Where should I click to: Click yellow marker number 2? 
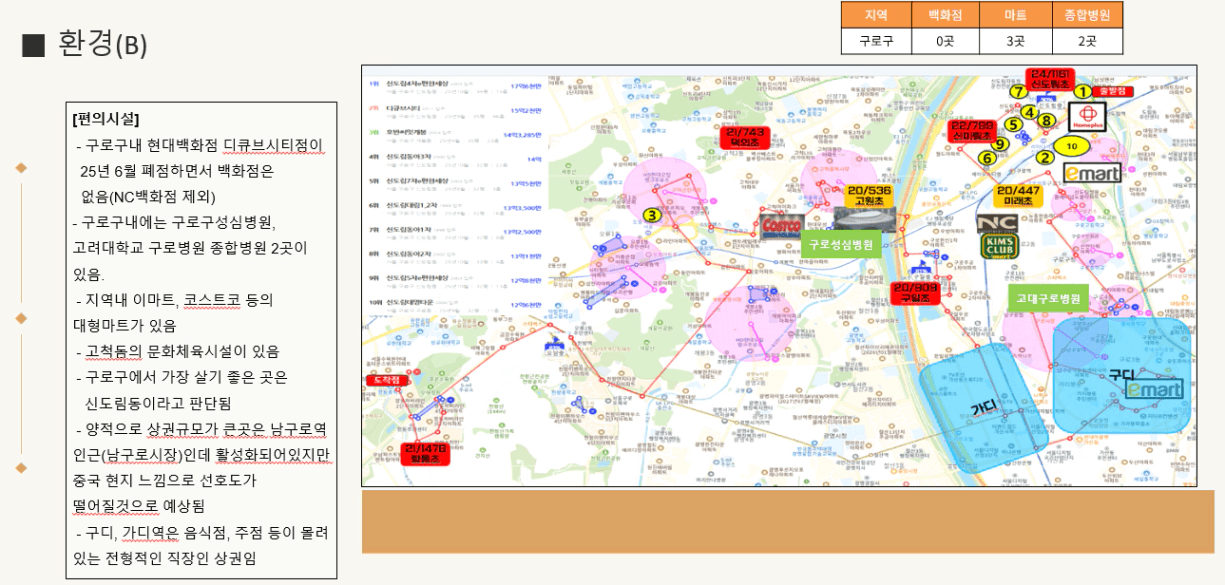(x=1046, y=156)
